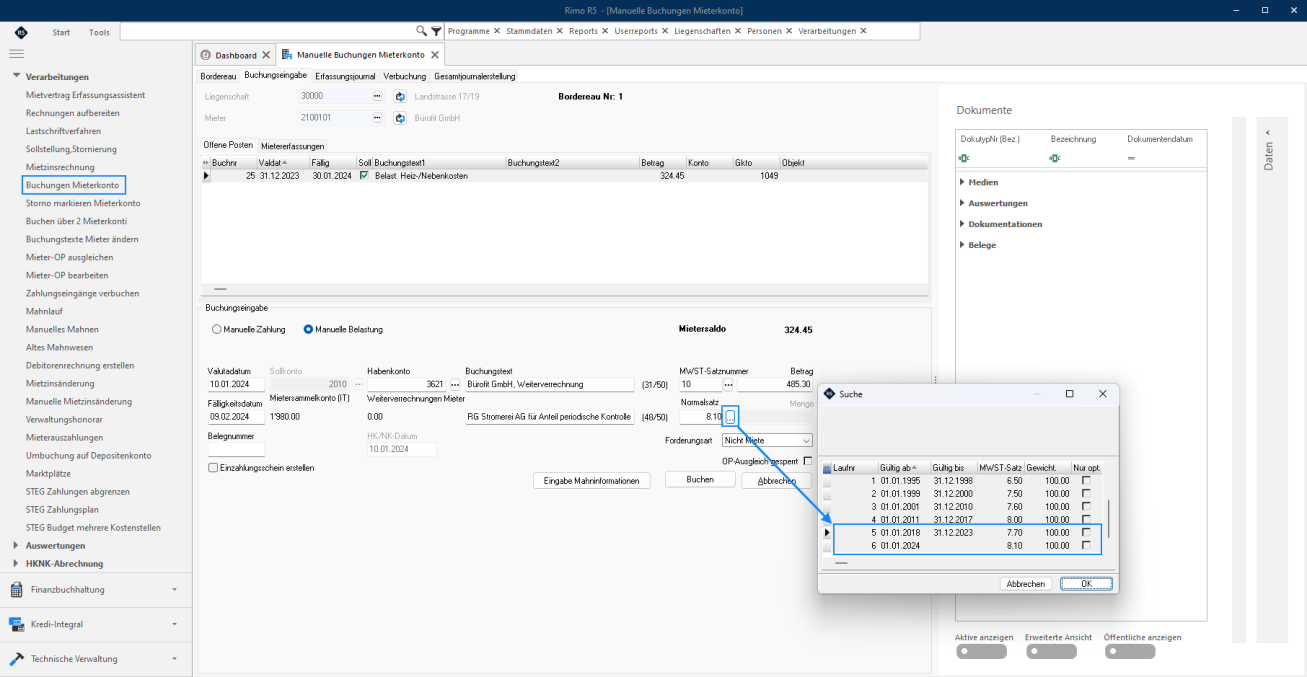Click the search magnifier icon in the top bar
The image size is (1307, 677).
422,31
